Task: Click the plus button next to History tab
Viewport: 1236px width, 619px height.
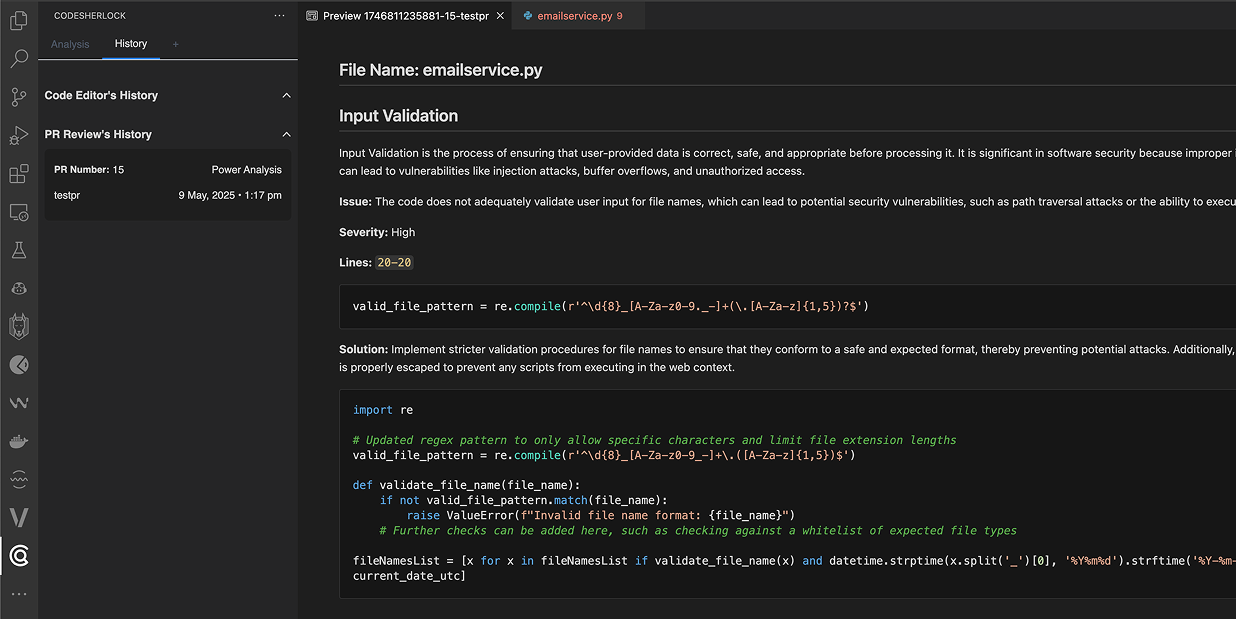Action: [x=175, y=44]
